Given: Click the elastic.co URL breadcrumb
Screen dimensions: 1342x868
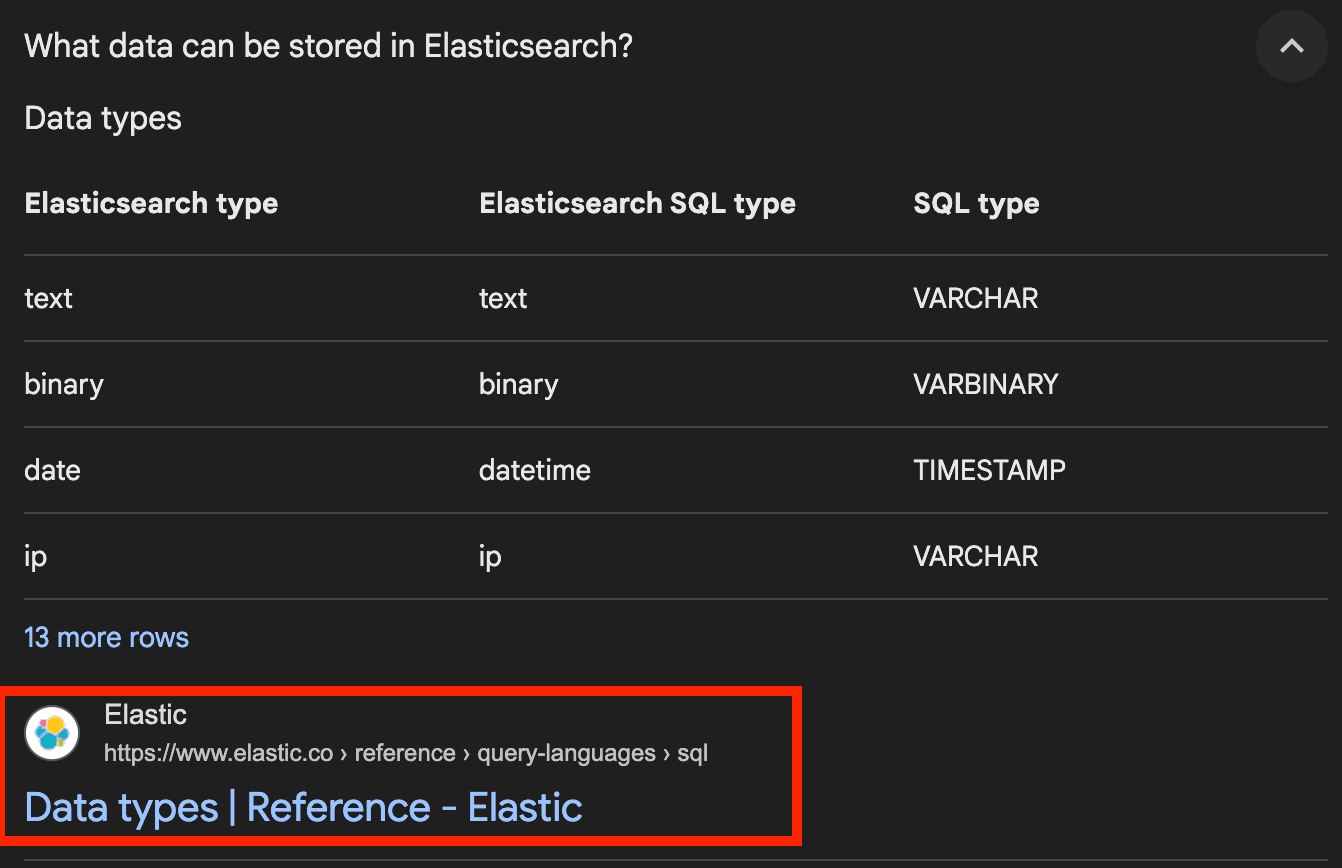Looking at the screenshot, I should [405, 753].
